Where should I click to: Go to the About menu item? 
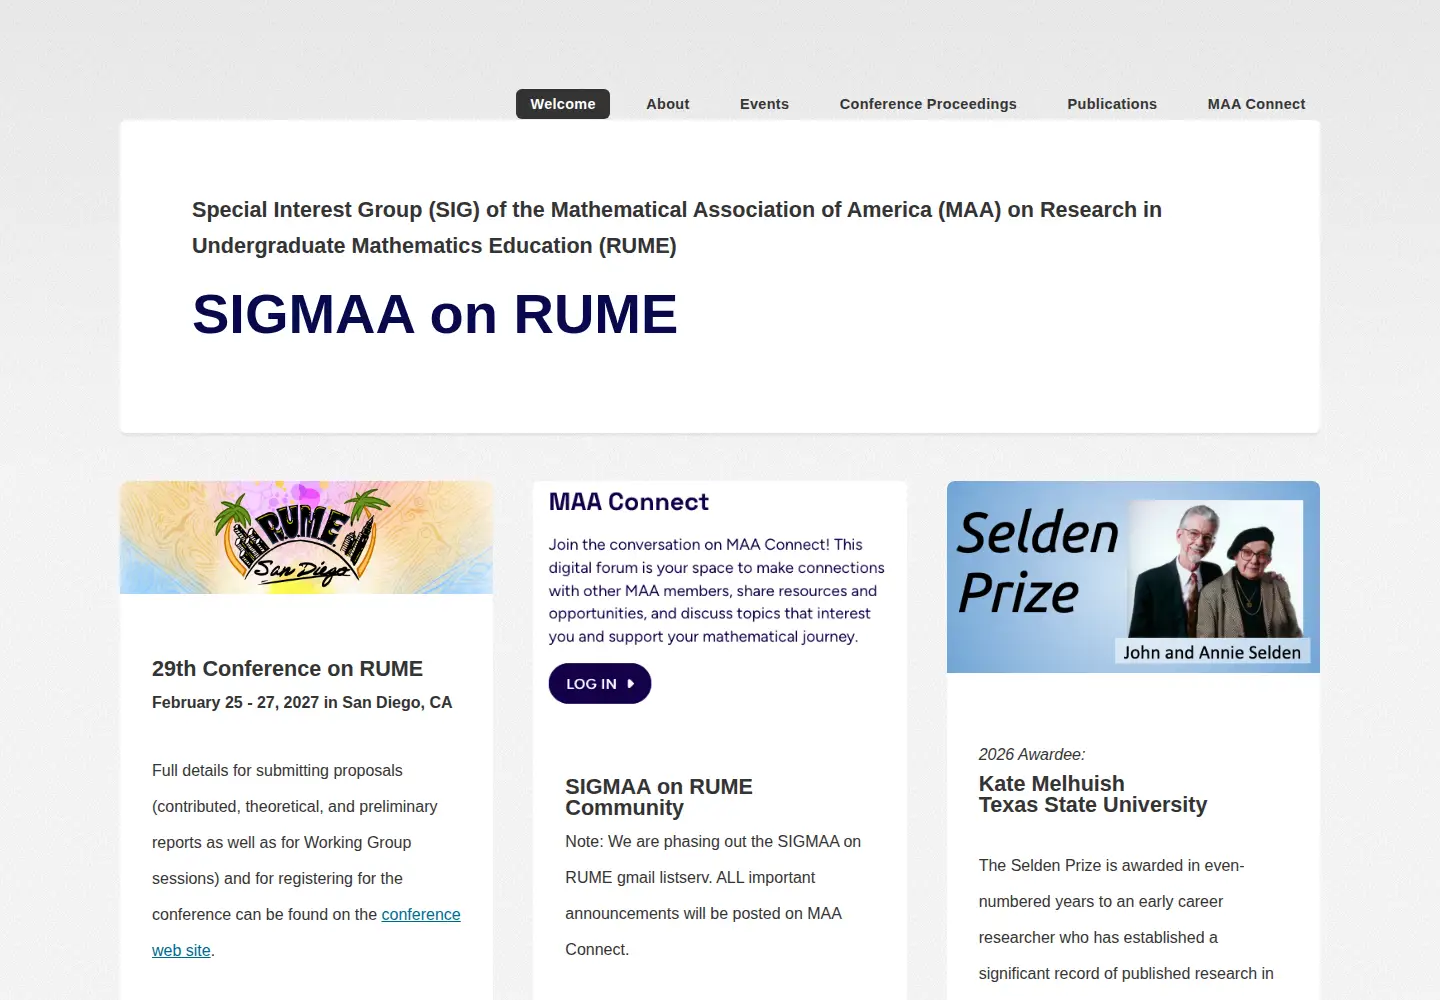pos(667,104)
